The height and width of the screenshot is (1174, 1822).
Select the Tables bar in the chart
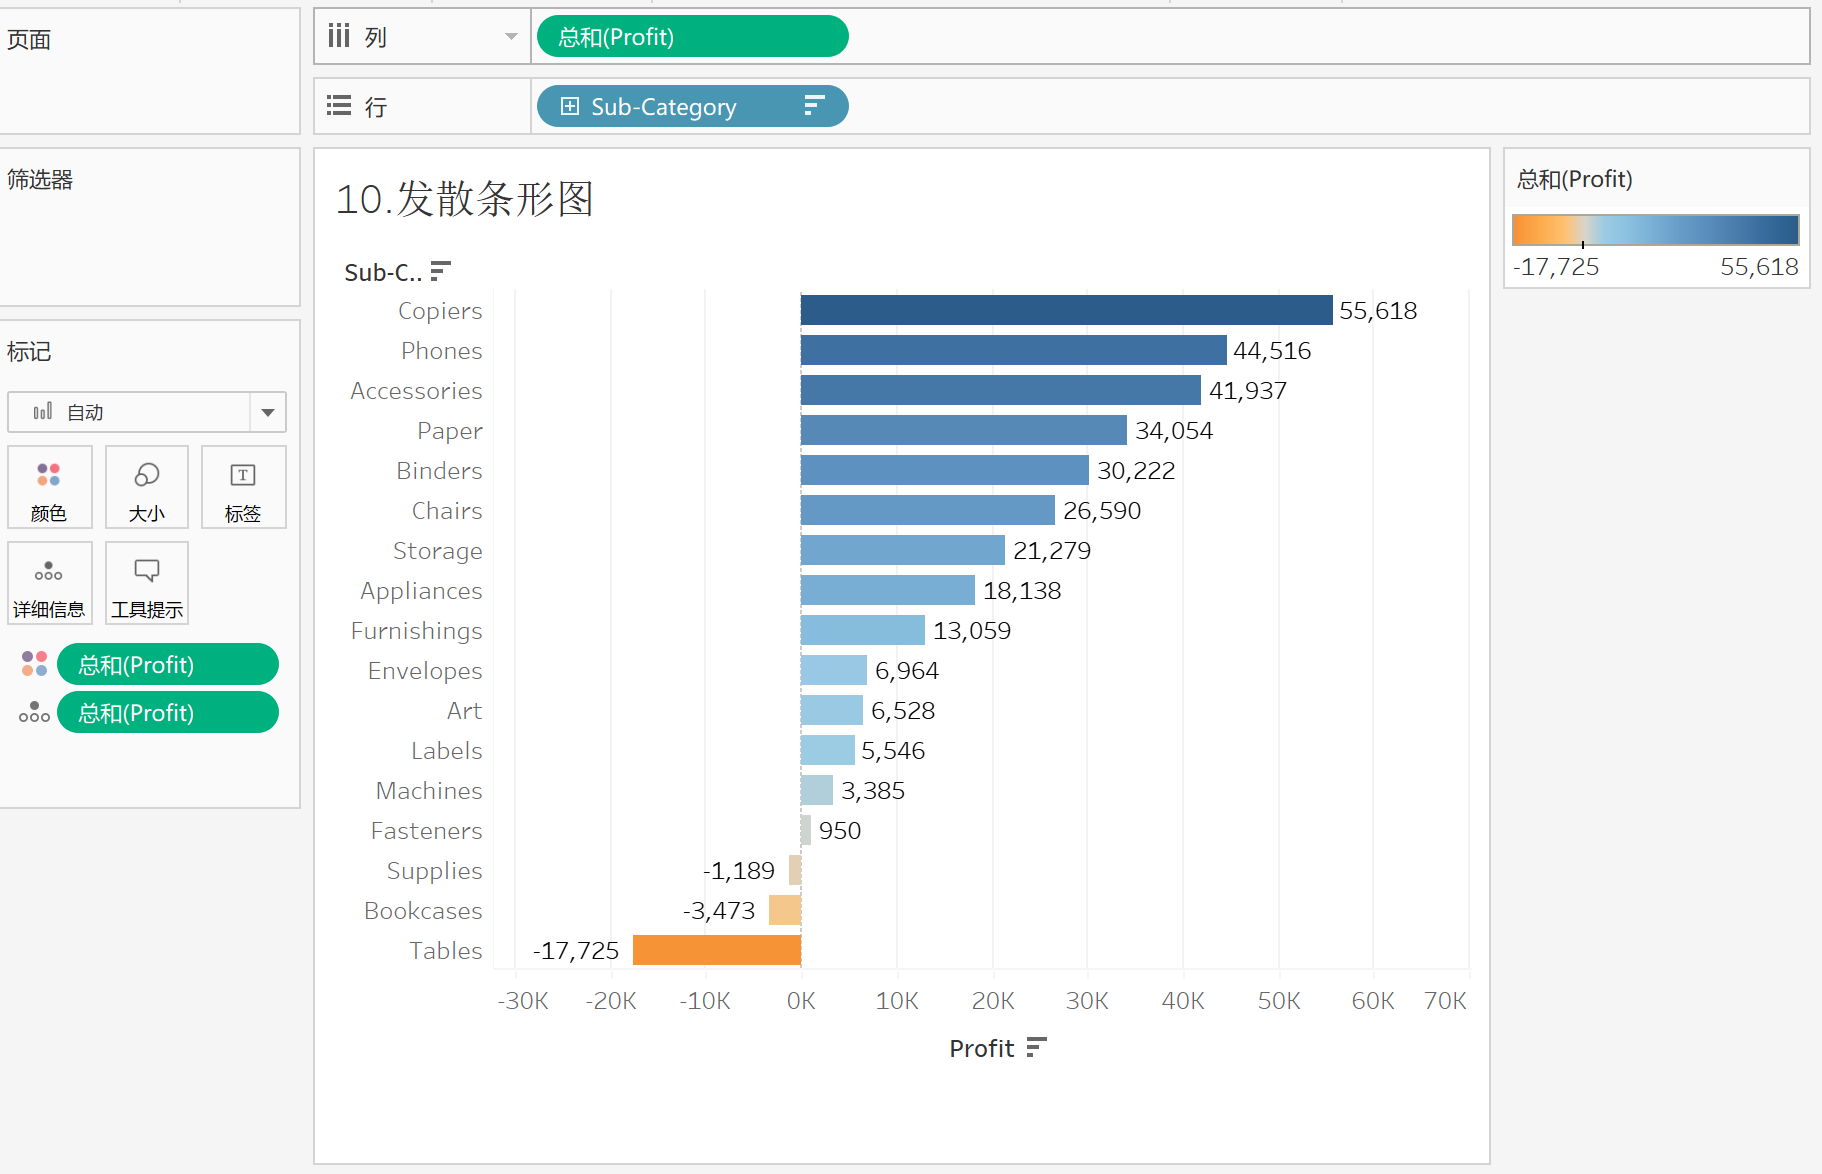[x=715, y=950]
